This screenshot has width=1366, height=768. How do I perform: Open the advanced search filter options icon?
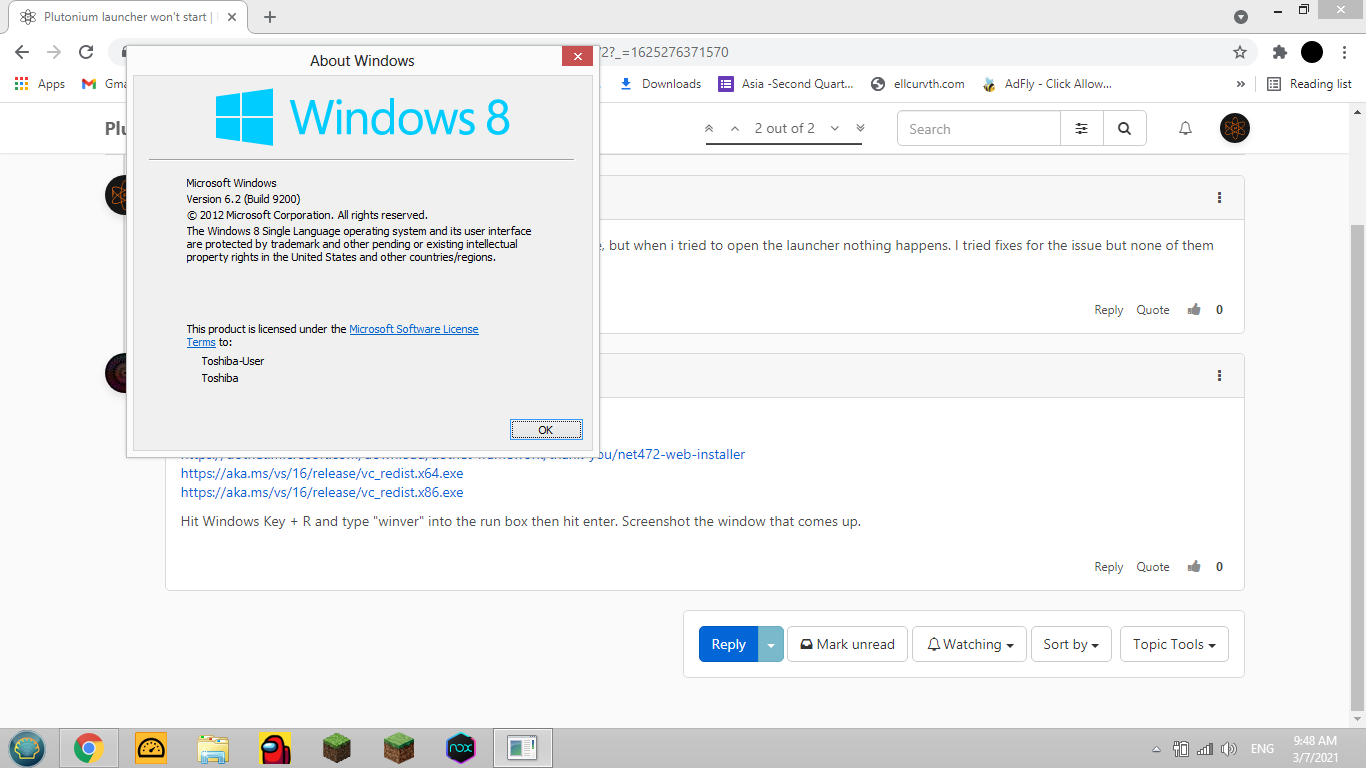point(1081,129)
